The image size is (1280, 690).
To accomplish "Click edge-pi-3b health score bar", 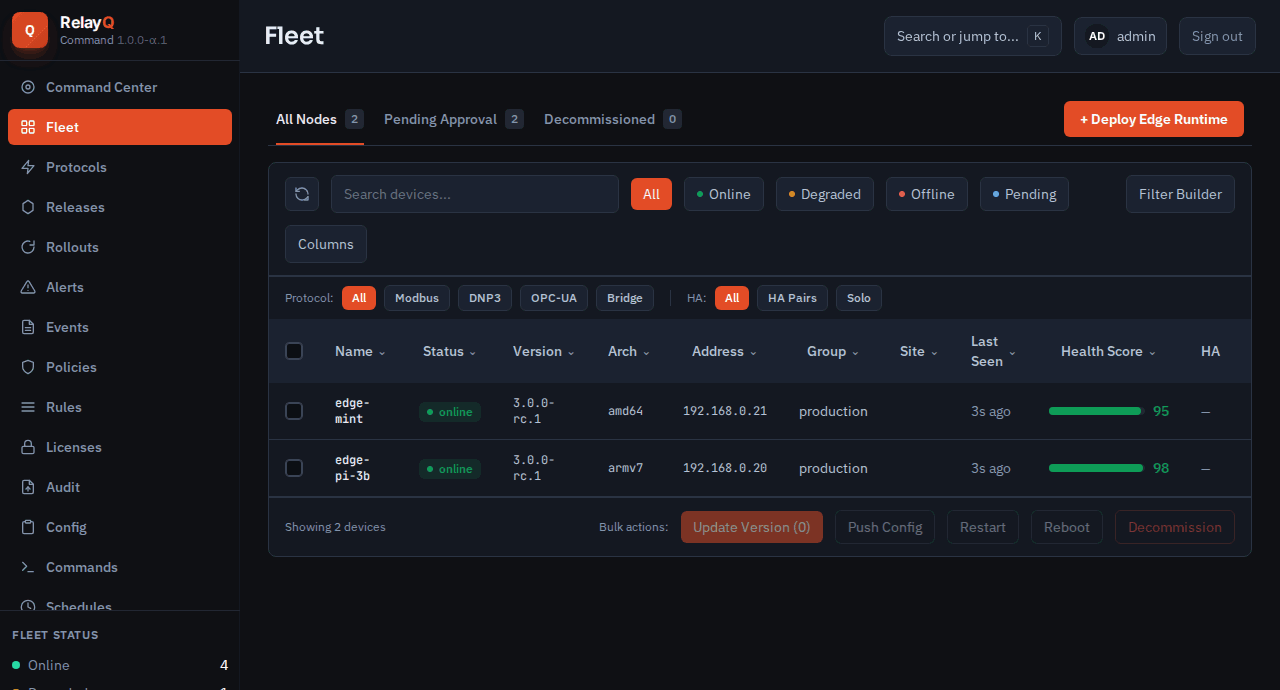I will pos(1096,468).
